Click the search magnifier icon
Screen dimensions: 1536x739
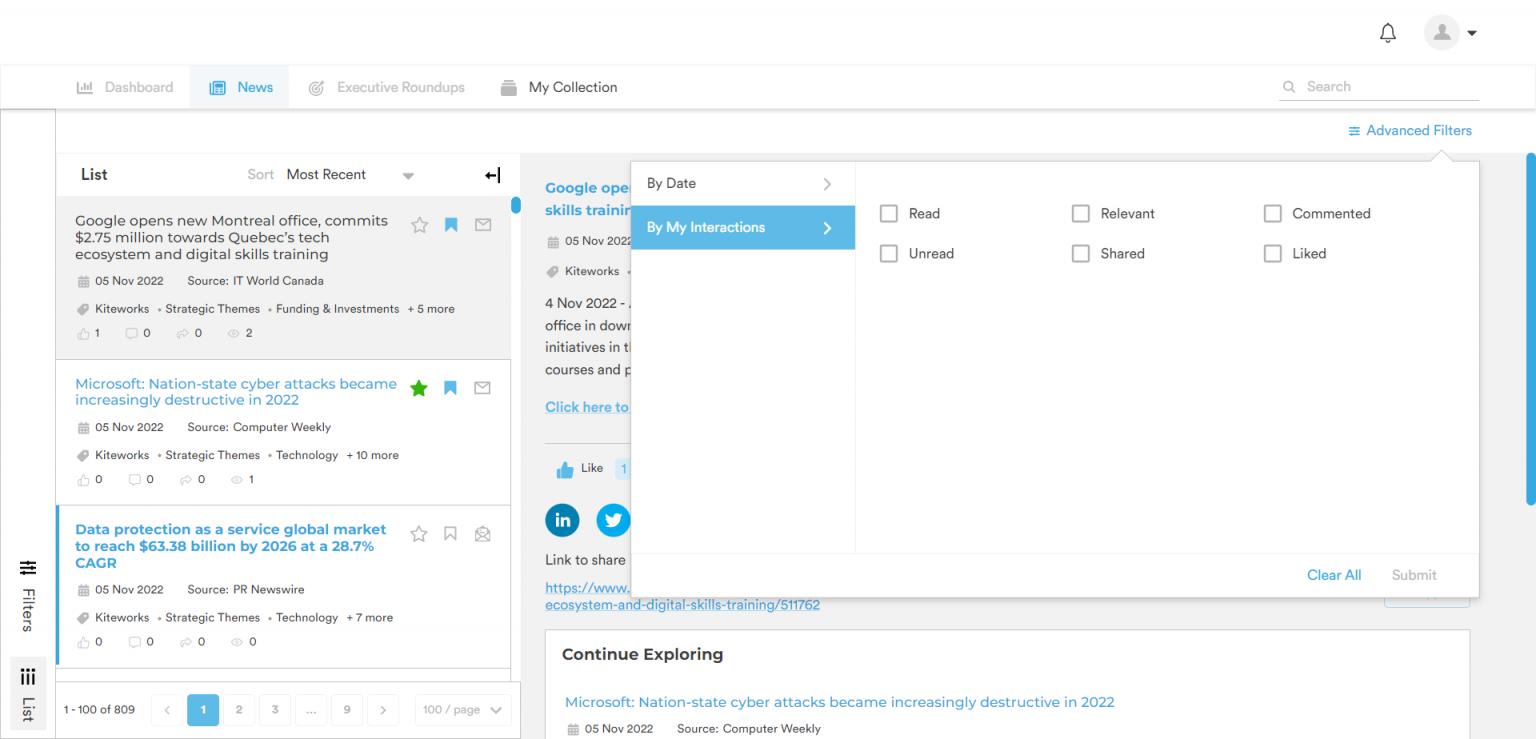click(x=1289, y=87)
